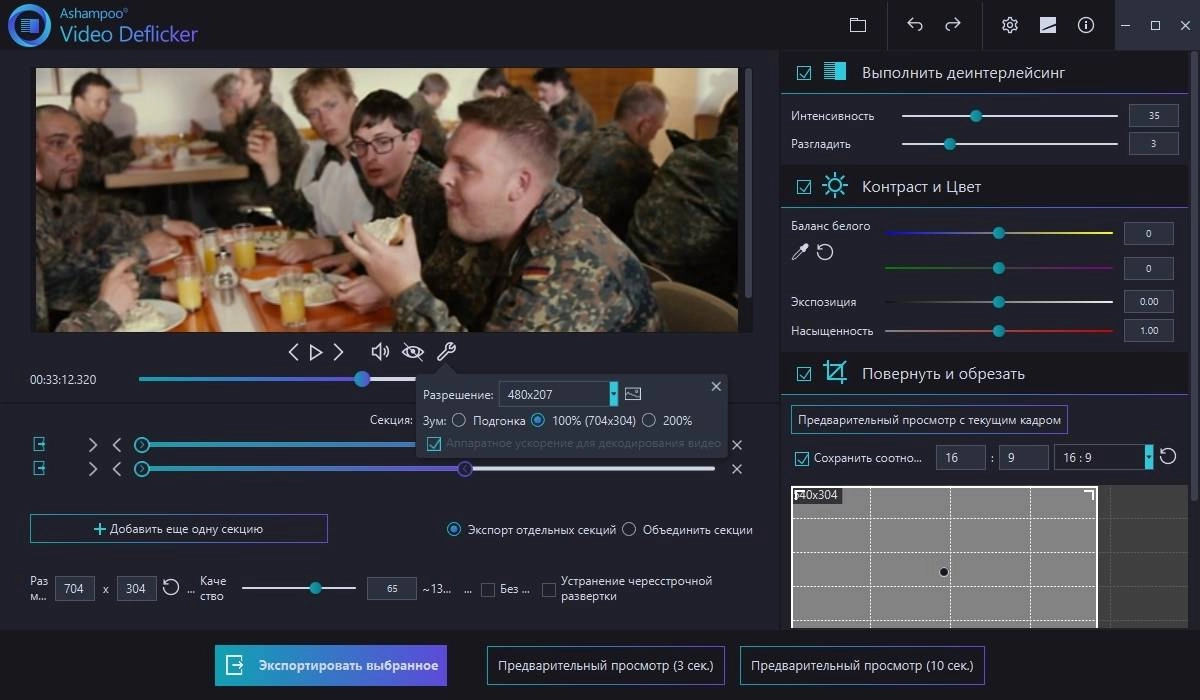Screen dimensions: 1200x700
Task: Open the settings gear
Action: [1010, 25]
